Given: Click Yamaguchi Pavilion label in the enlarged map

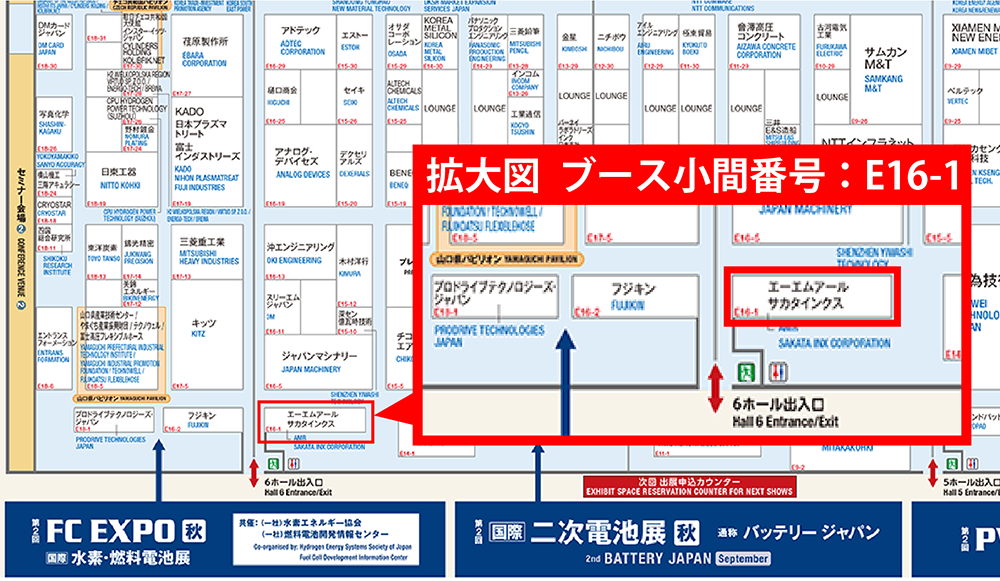Looking at the screenshot, I should 507,259.
